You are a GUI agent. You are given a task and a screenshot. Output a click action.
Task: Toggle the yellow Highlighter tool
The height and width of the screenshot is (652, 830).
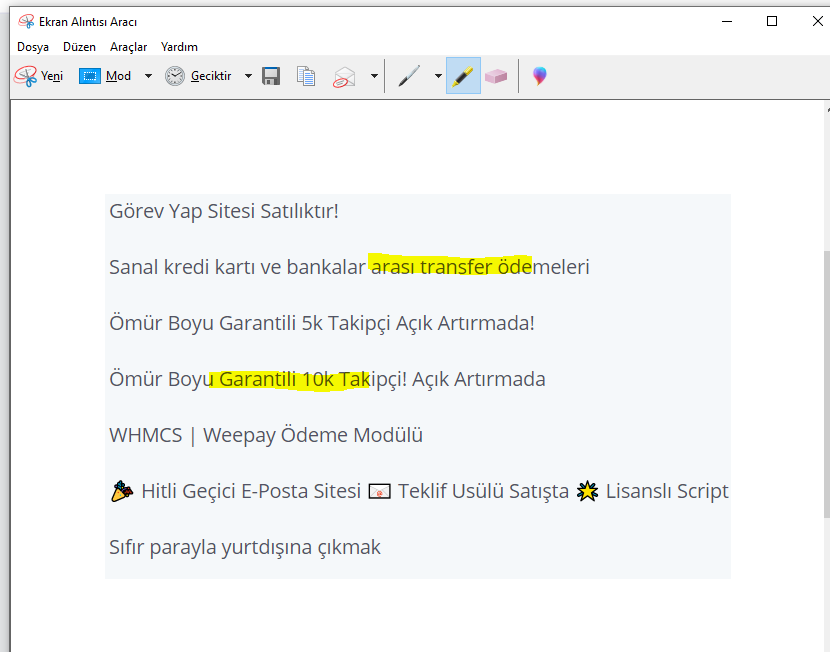[463, 76]
